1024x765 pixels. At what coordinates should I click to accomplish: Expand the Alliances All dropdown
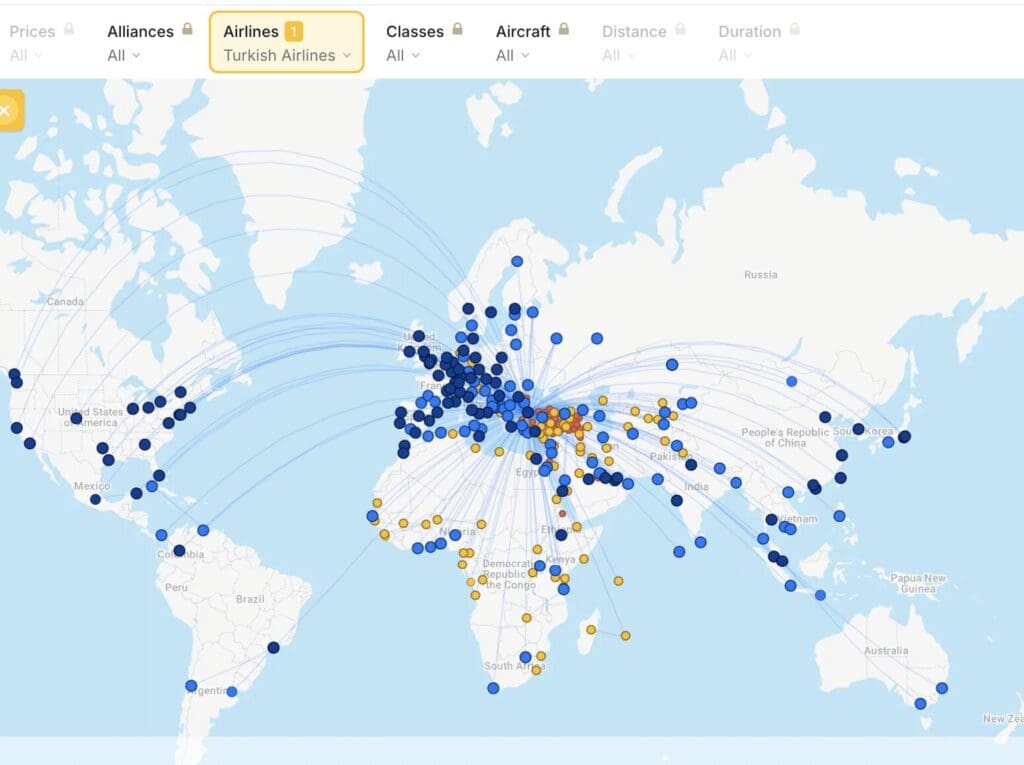click(x=124, y=55)
